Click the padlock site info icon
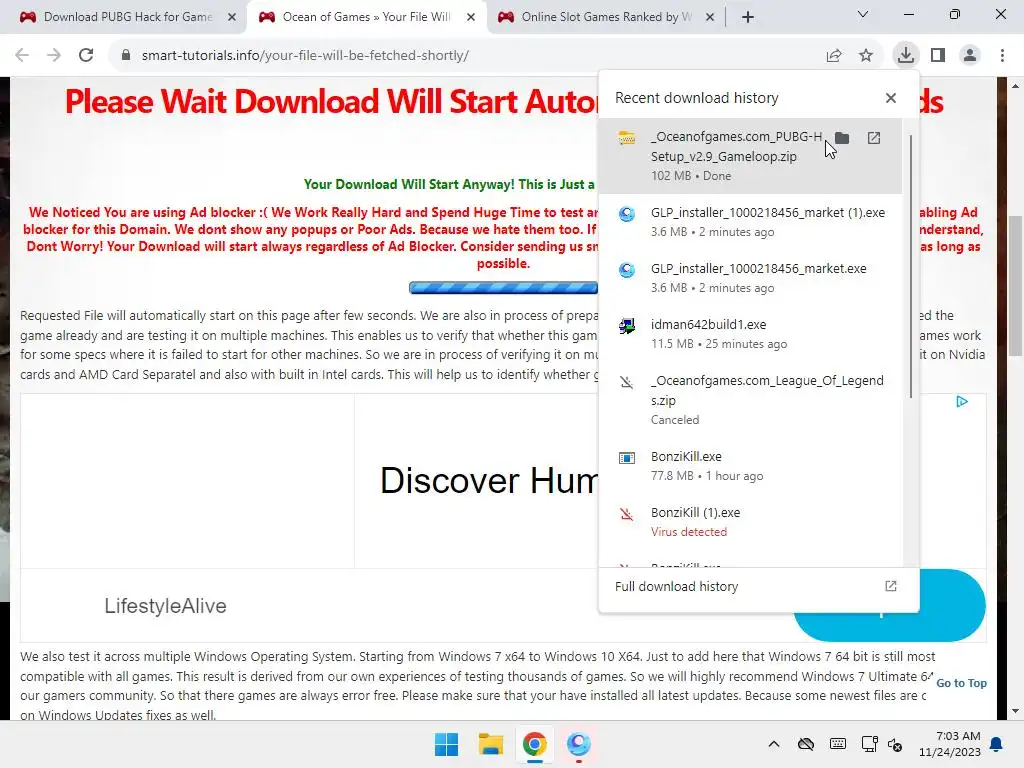The height and width of the screenshot is (768, 1024). point(126,56)
